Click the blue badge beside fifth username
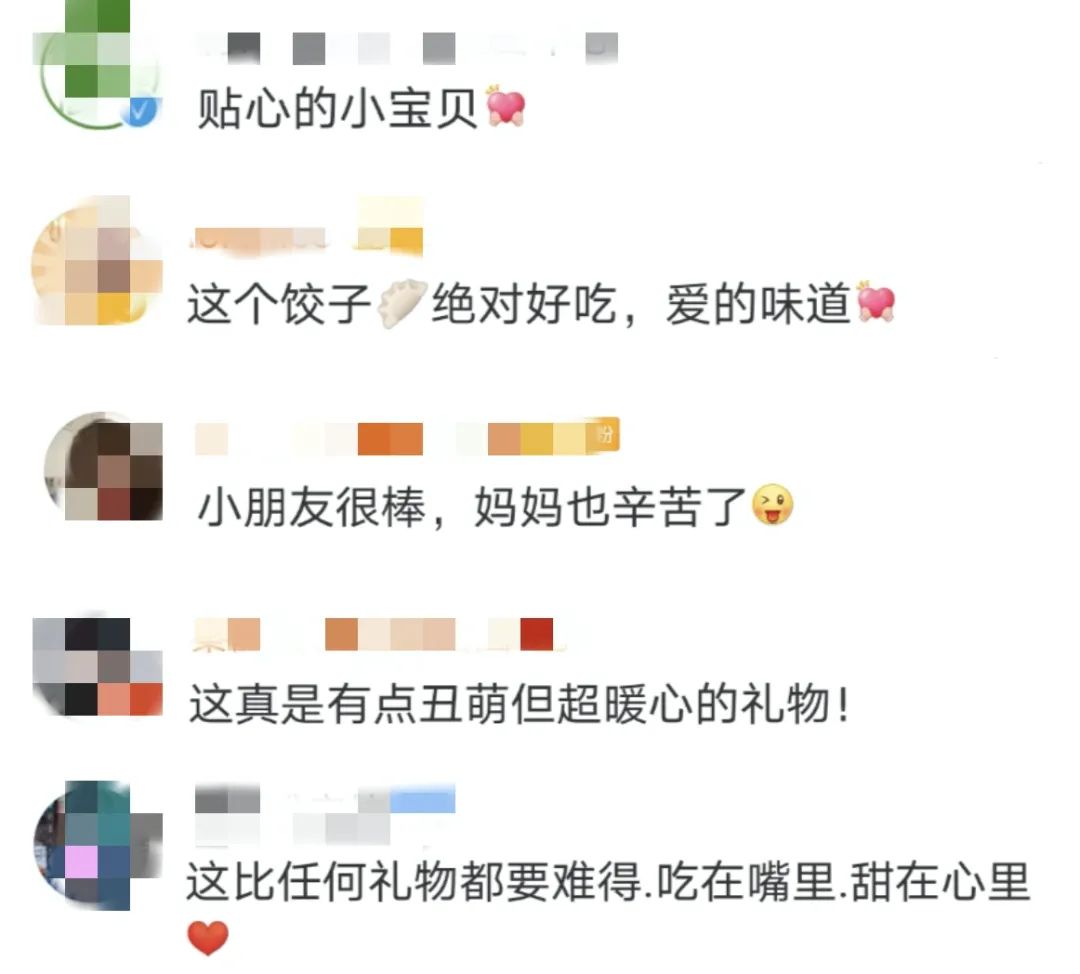The height and width of the screenshot is (974, 1080). (x=422, y=799)
